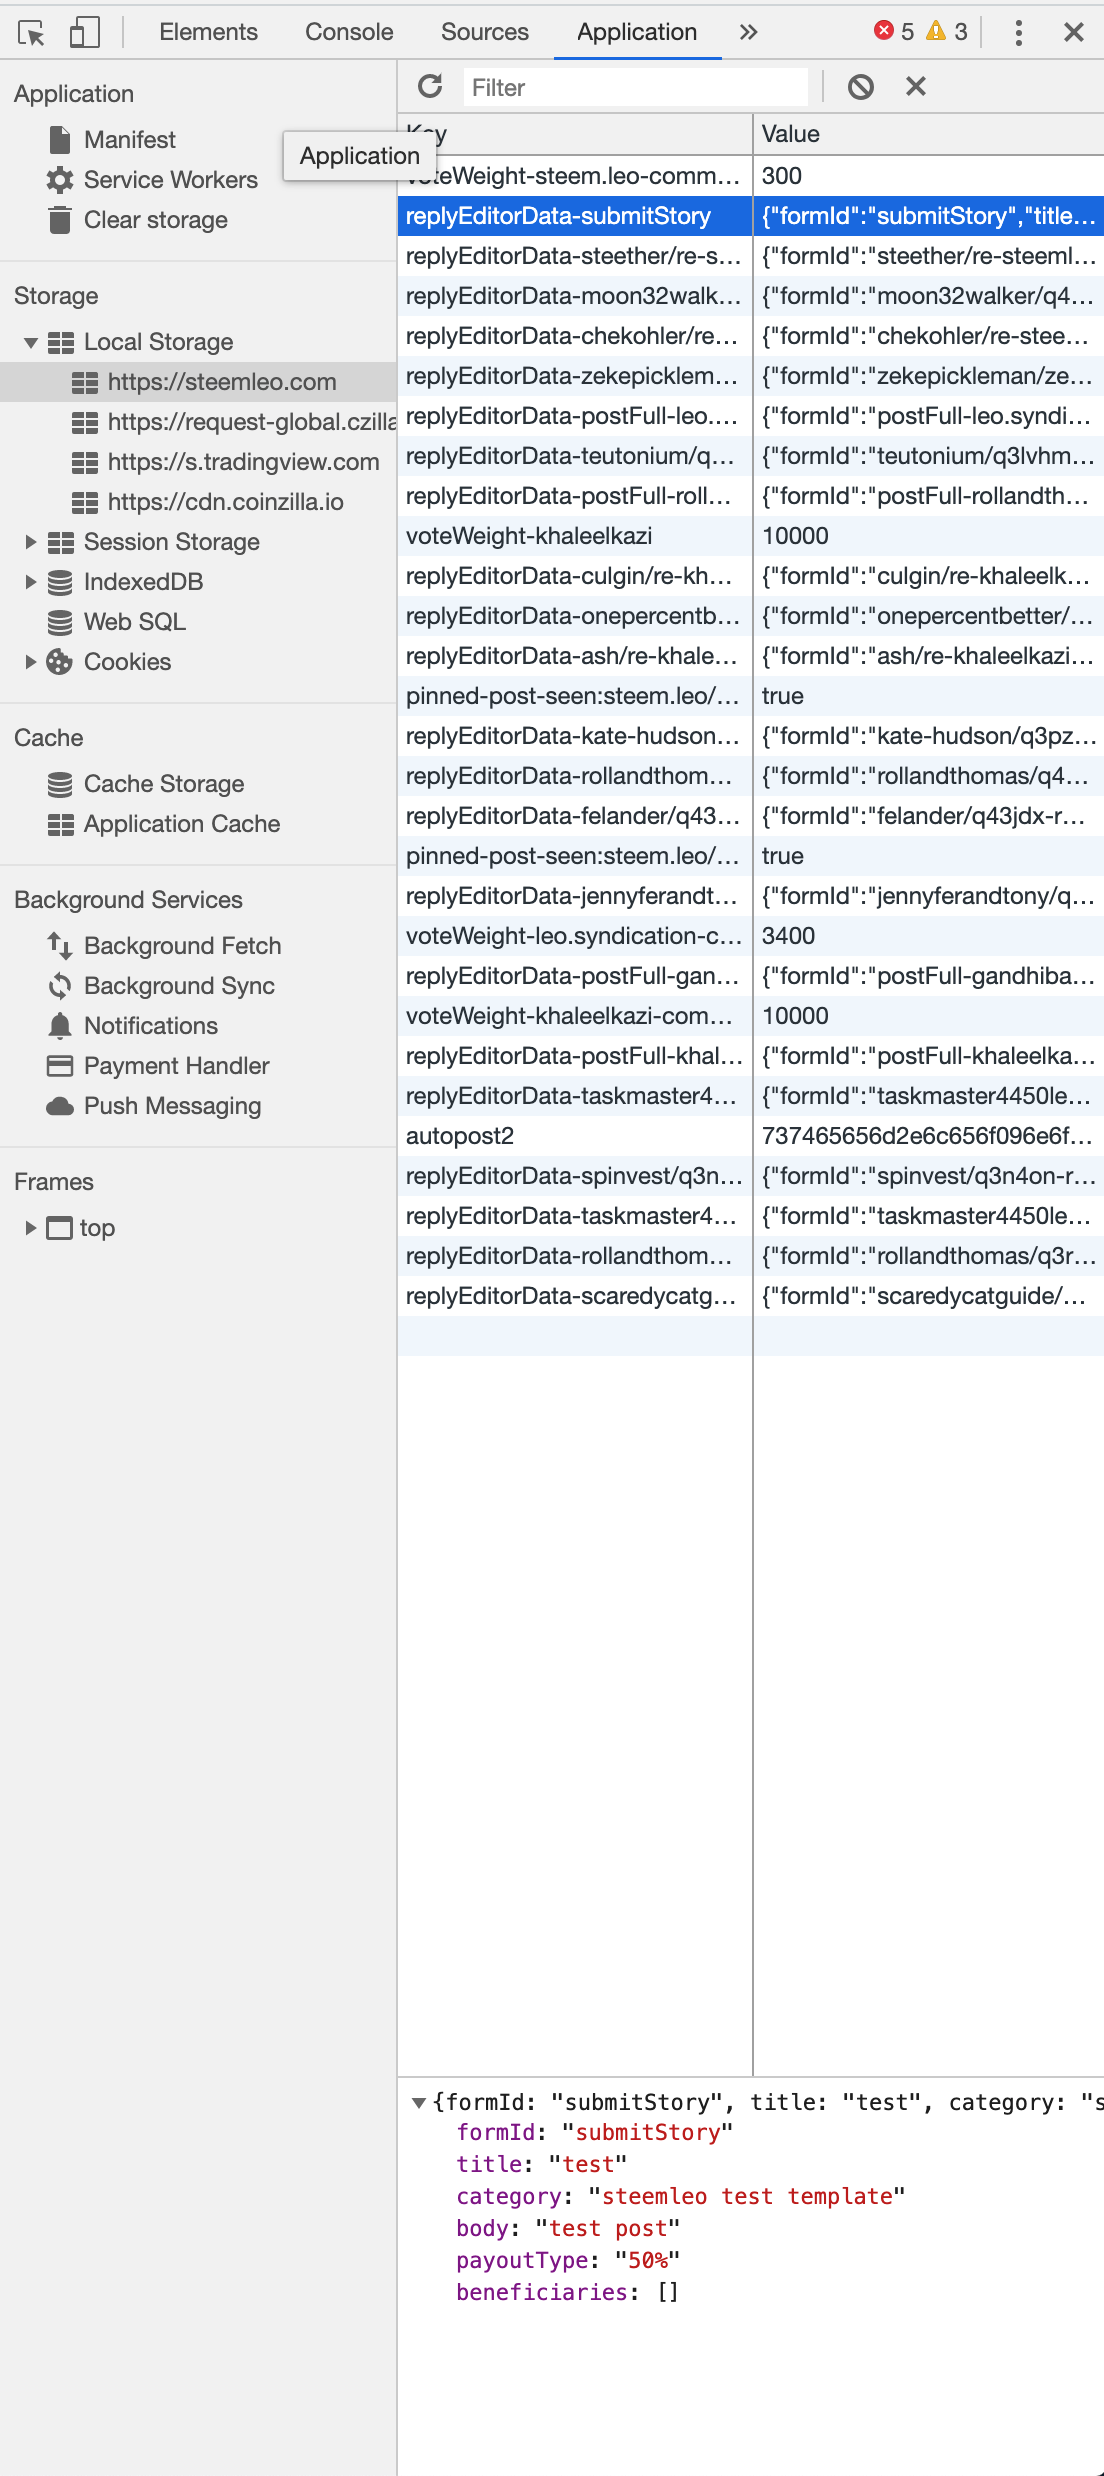The height and width of the screenshot is (2476, 1104).
Task: Click the inspect element picker icon
Action: [31, 33]
